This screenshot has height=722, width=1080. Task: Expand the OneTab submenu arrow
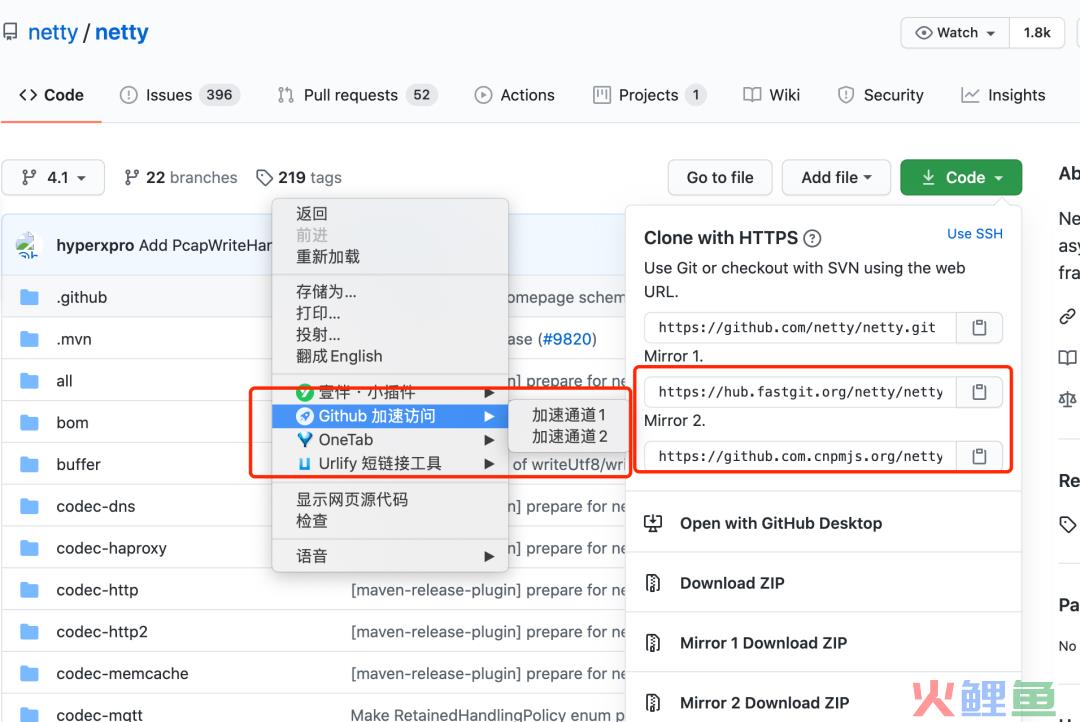tap(489, 440)
